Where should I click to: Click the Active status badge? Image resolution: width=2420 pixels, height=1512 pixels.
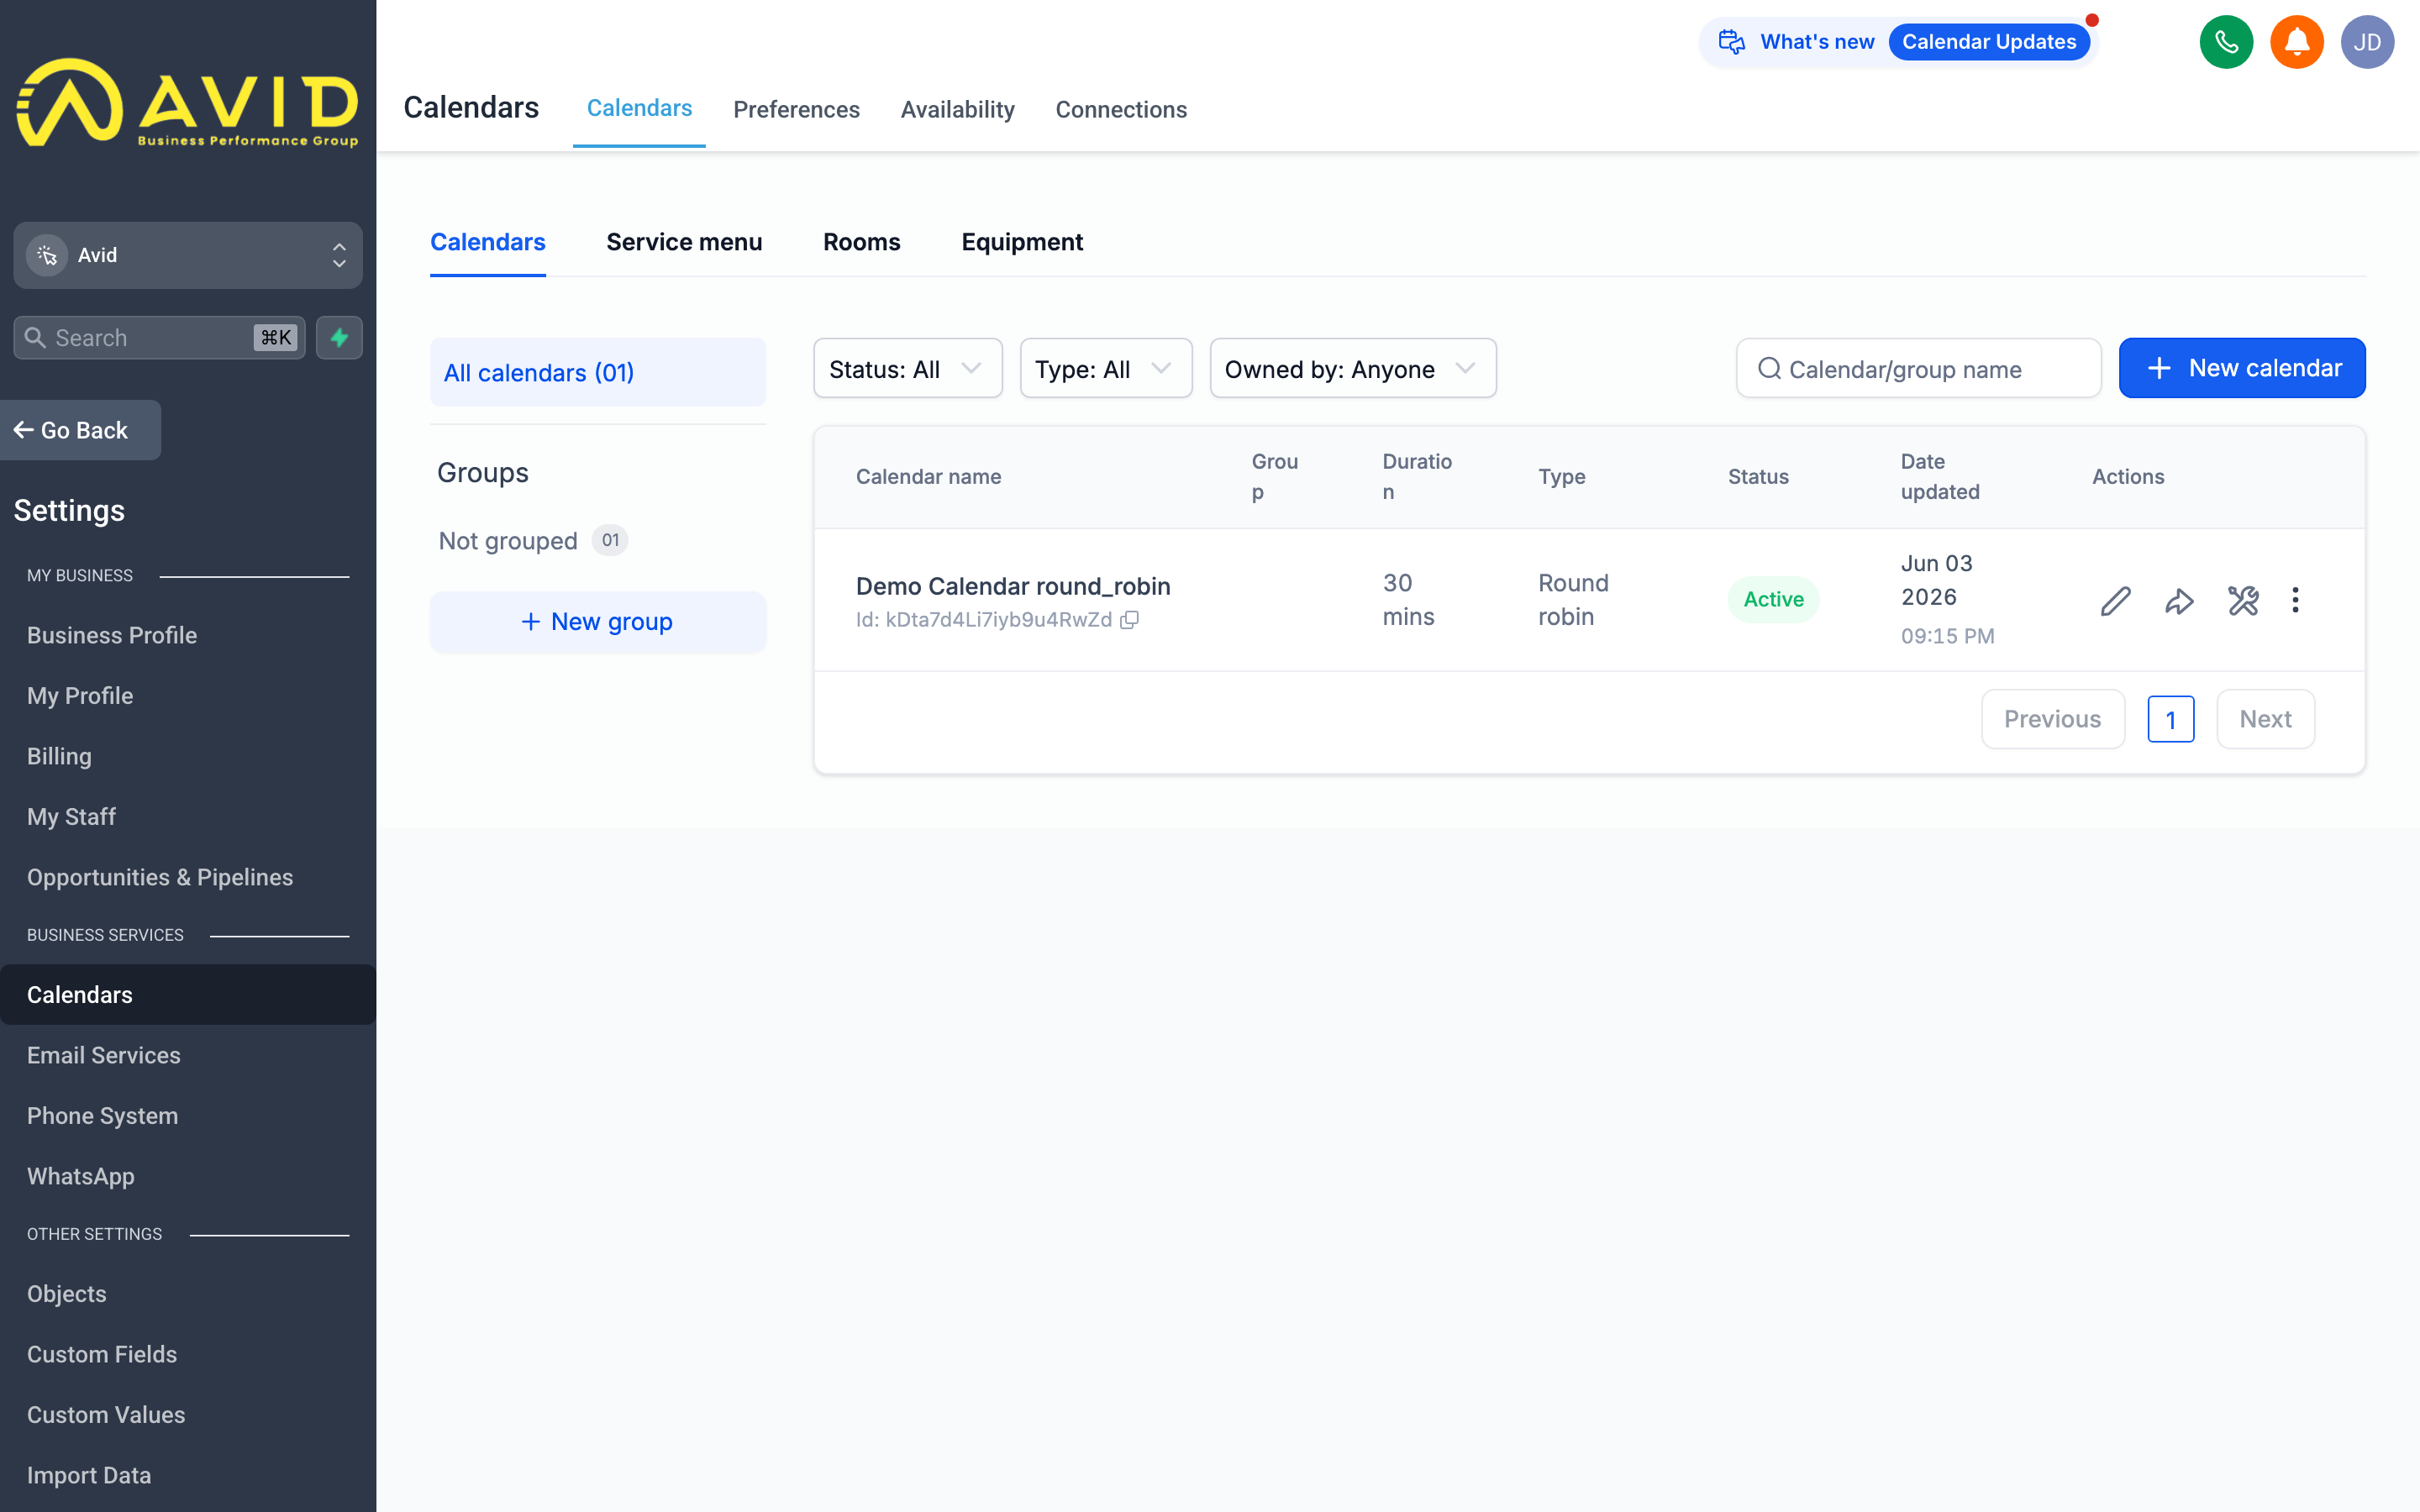click(1773, 599)
